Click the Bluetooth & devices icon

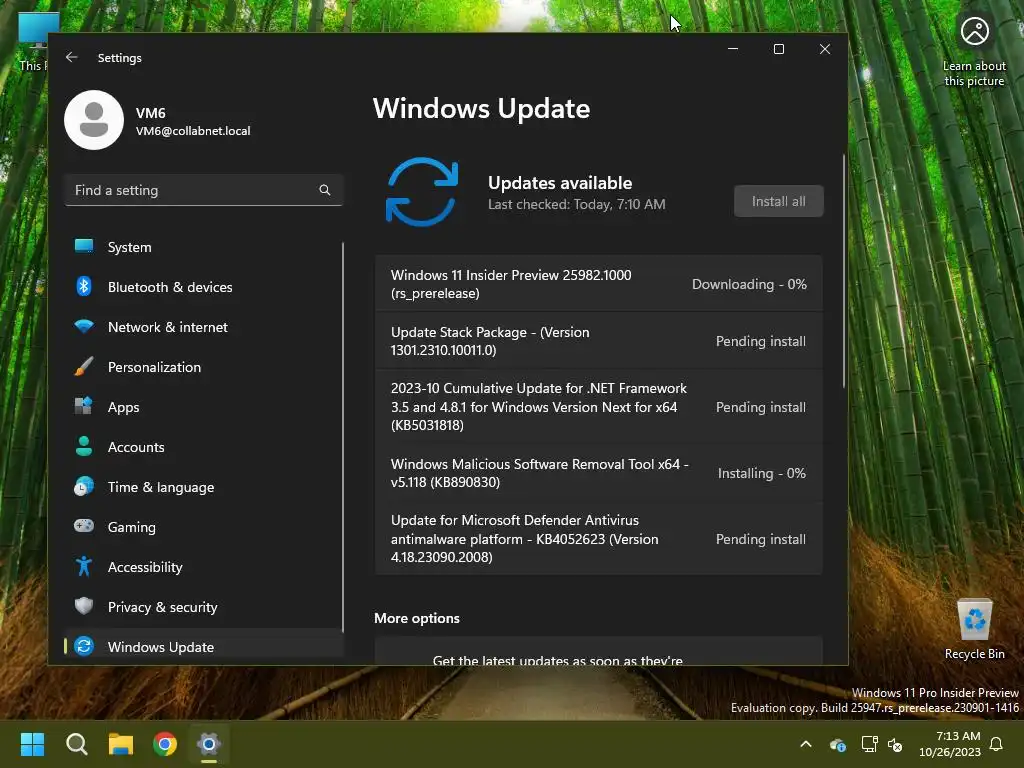tap(84, 286)
